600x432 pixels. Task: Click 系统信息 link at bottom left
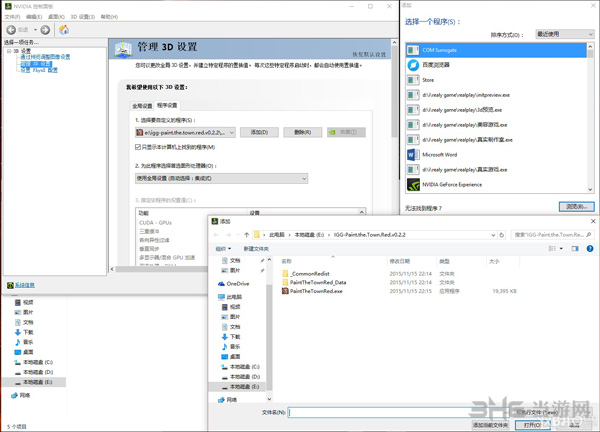pos(25,285)
